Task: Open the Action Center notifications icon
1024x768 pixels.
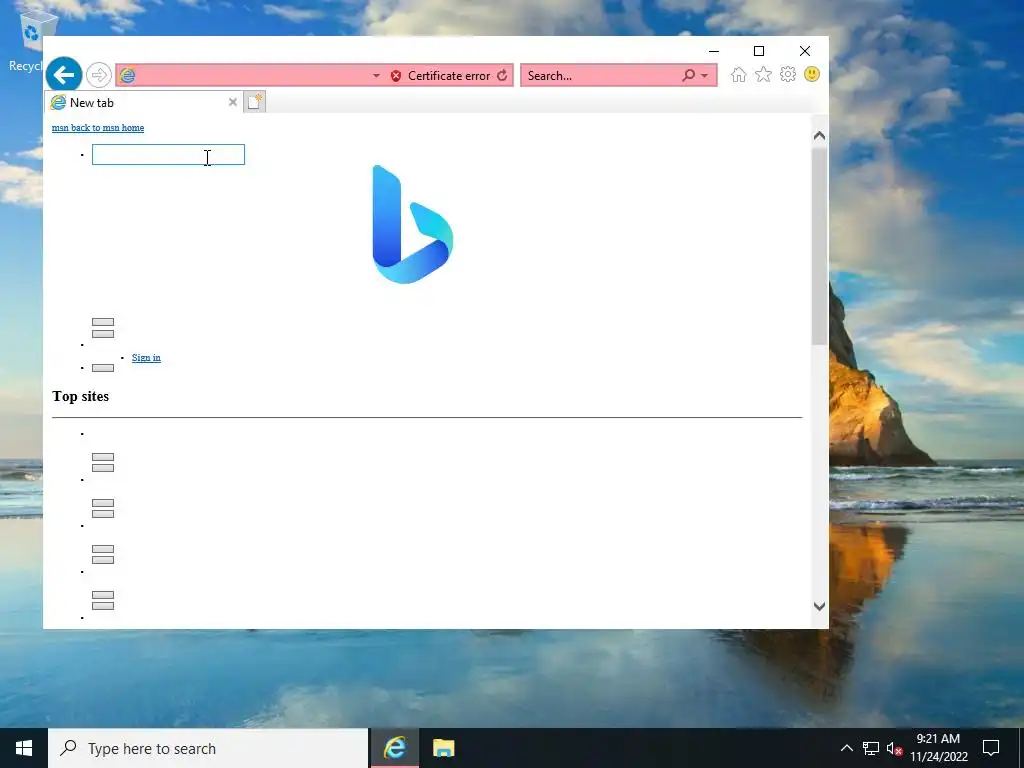Action: click(991, 748)
